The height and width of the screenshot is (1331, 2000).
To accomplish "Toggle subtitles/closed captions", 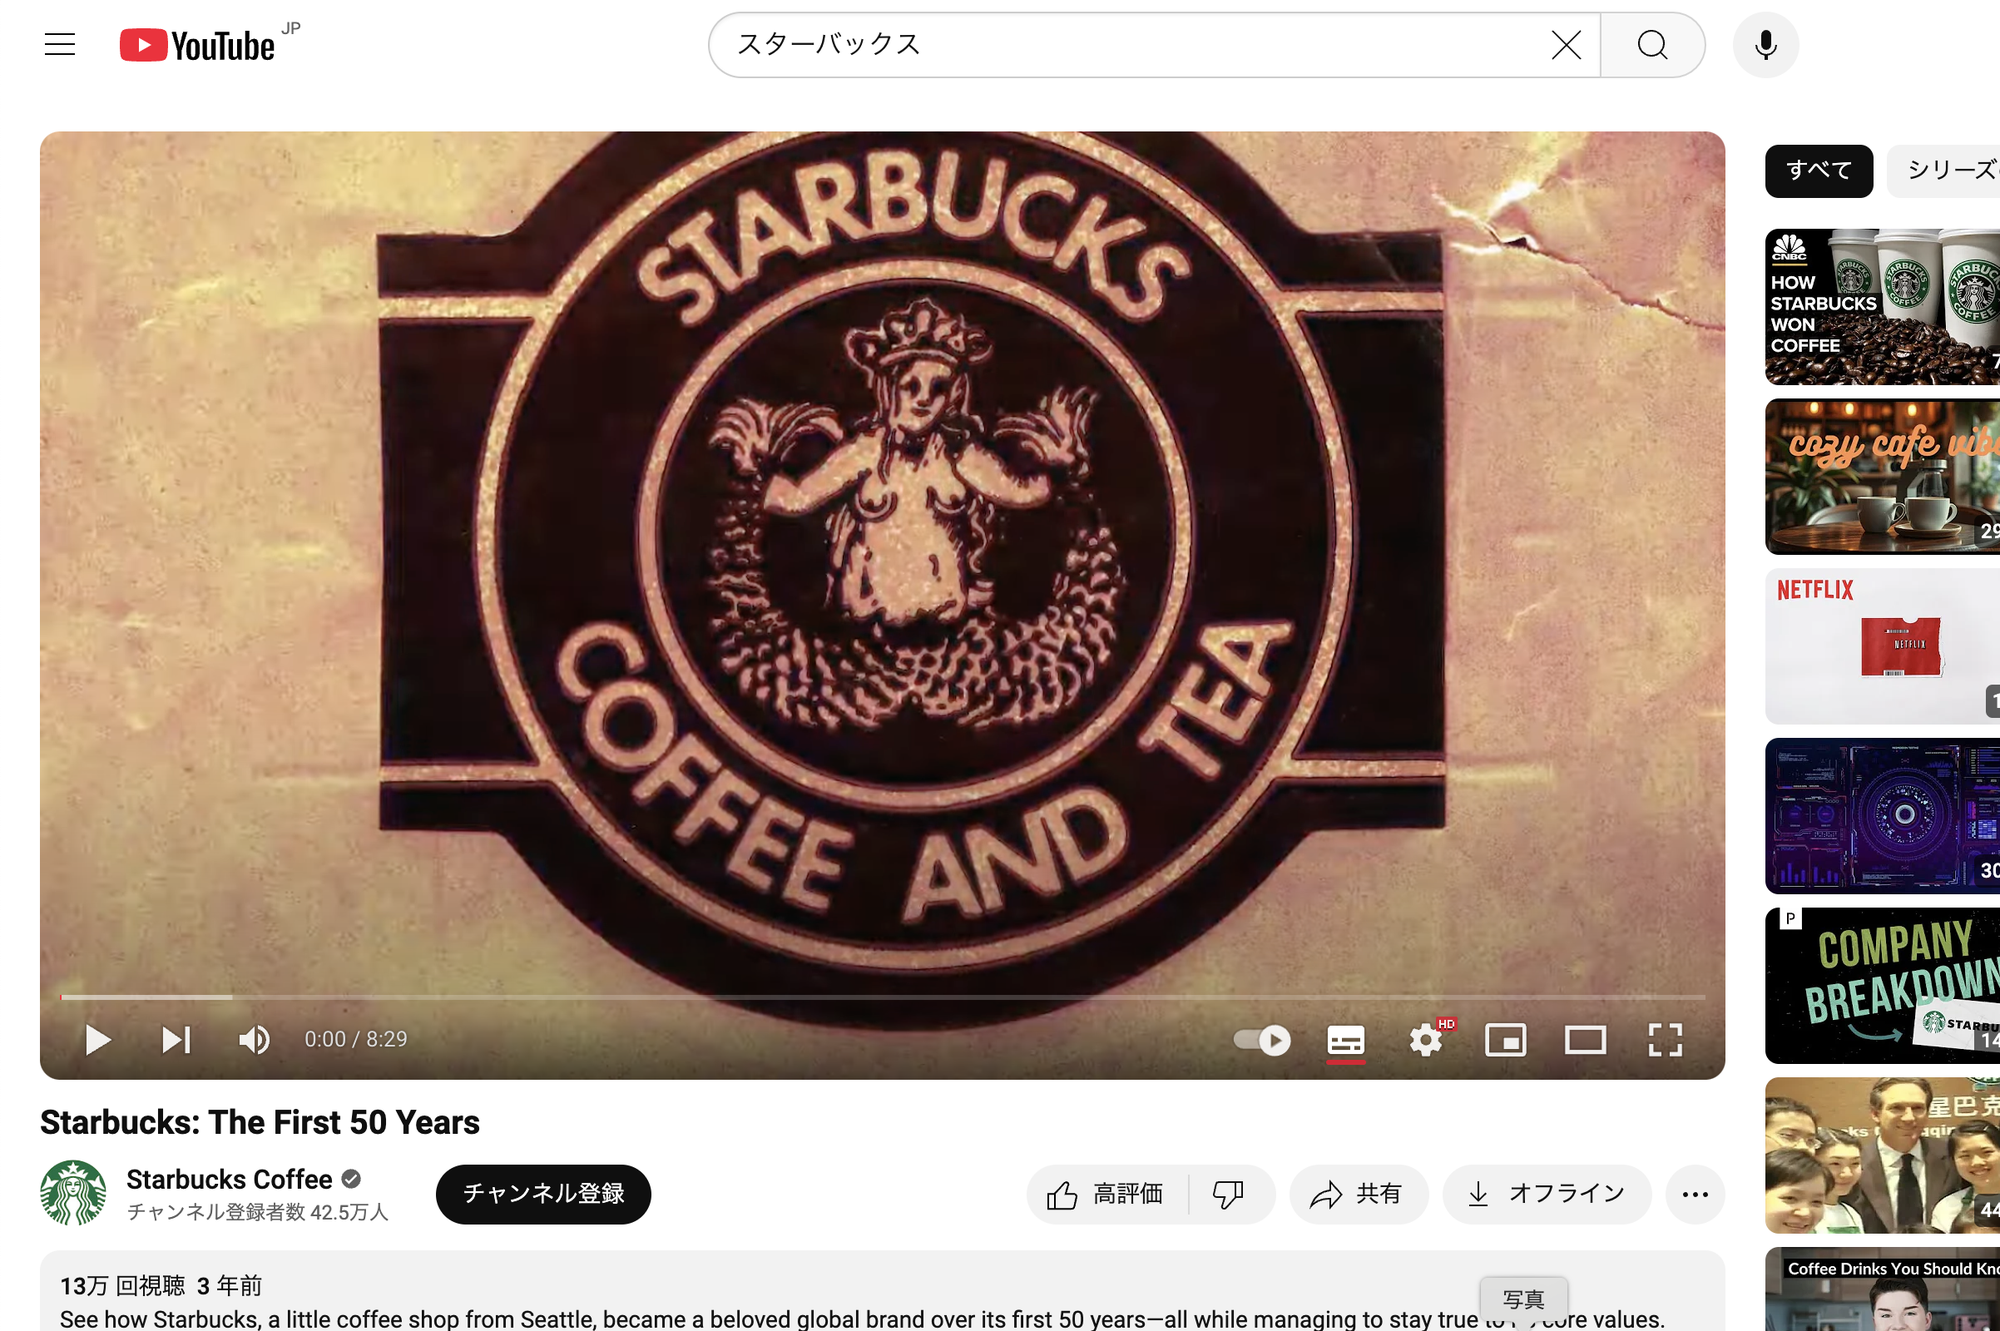I will (1346, 1040).
